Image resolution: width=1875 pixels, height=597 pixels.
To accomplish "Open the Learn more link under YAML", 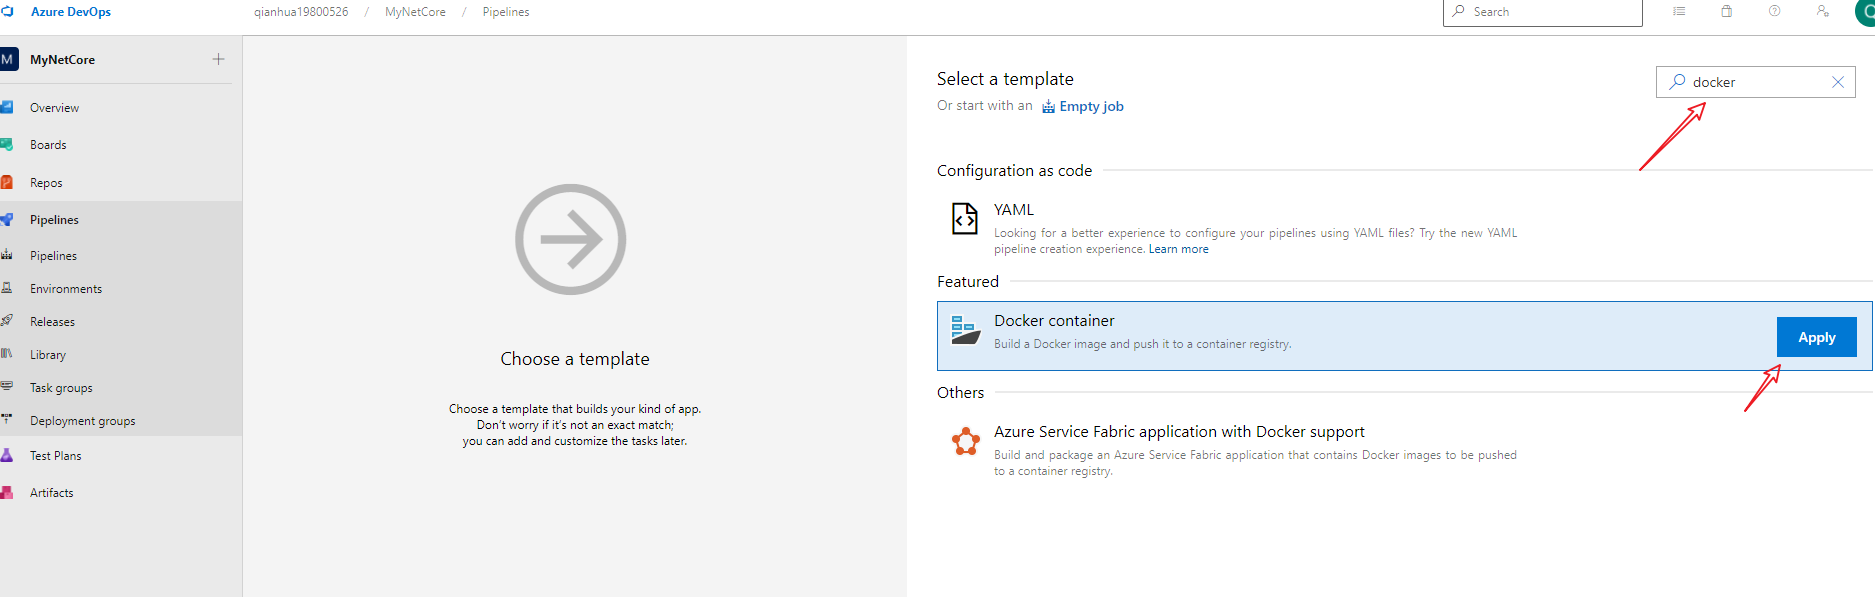I will [1178, 249].
